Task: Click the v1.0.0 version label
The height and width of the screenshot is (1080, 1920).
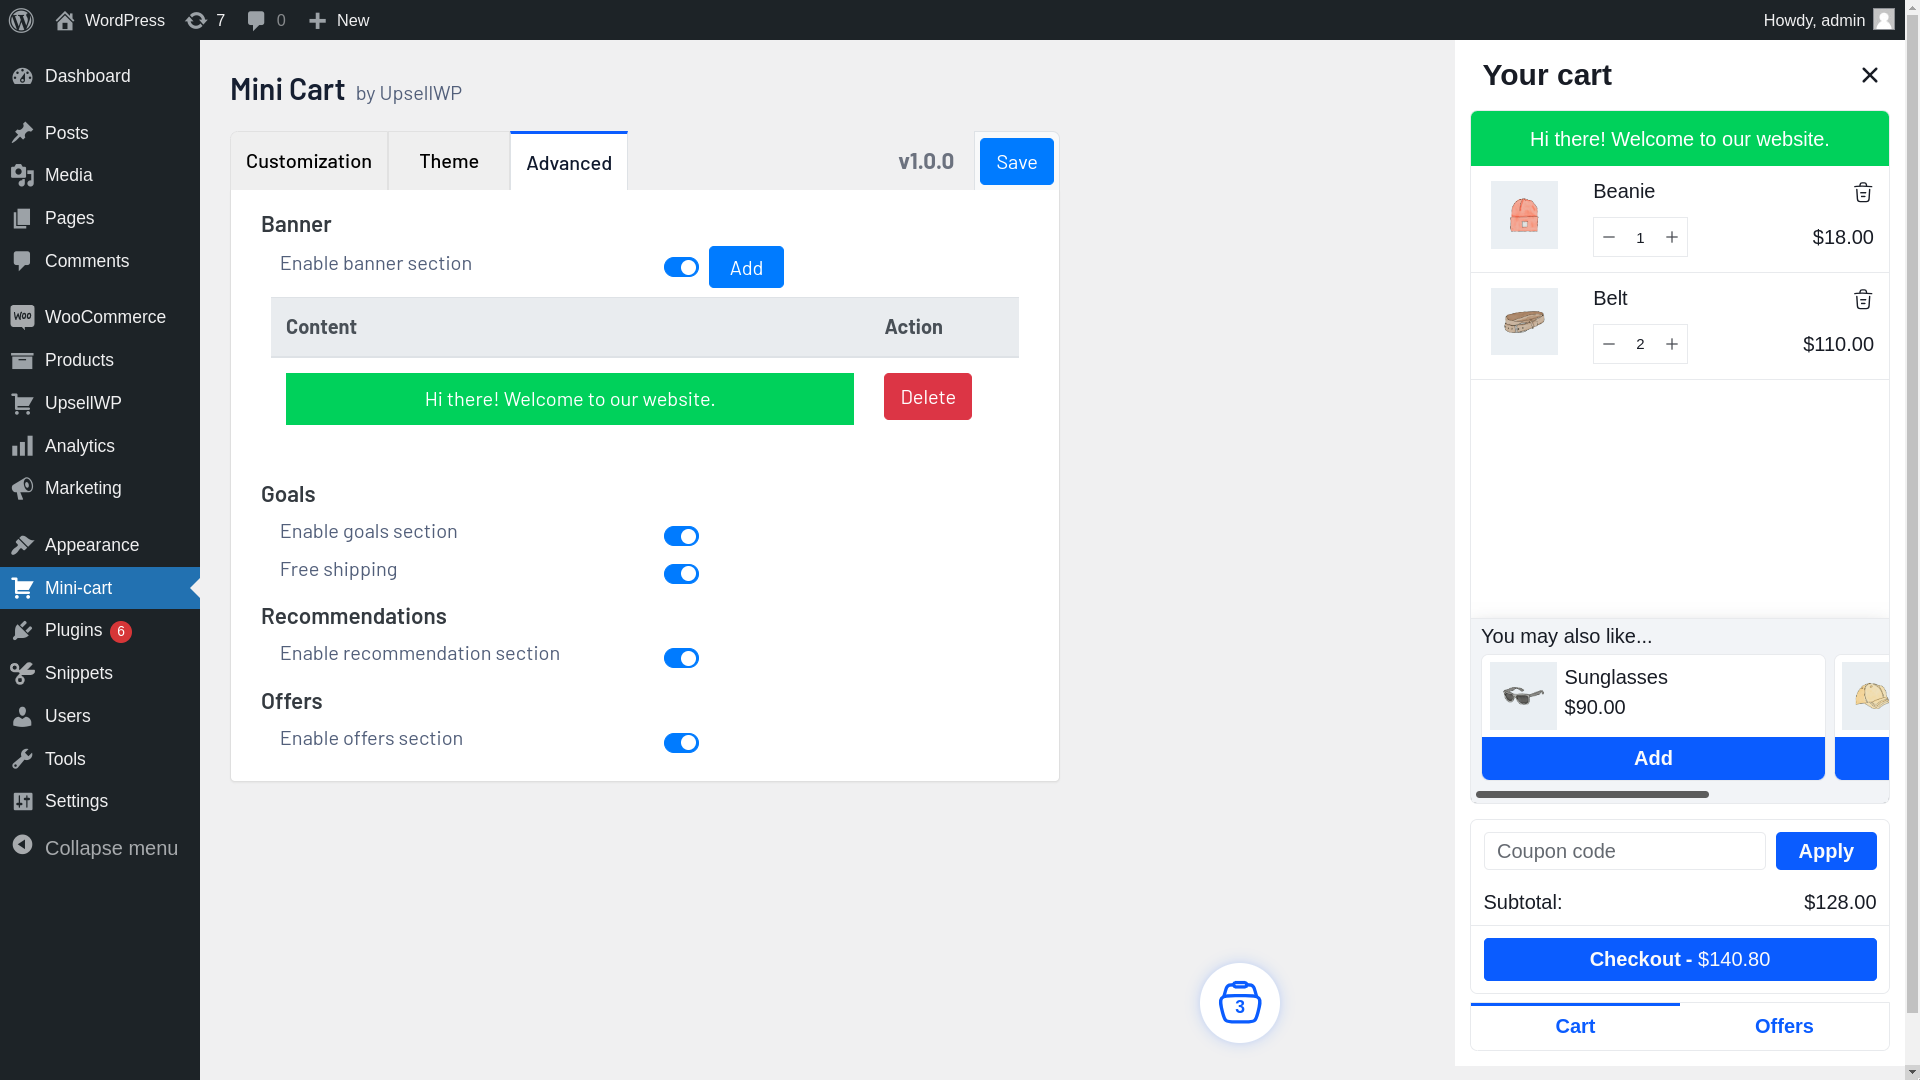Action: pyautogui.click(x=926, y=161)
